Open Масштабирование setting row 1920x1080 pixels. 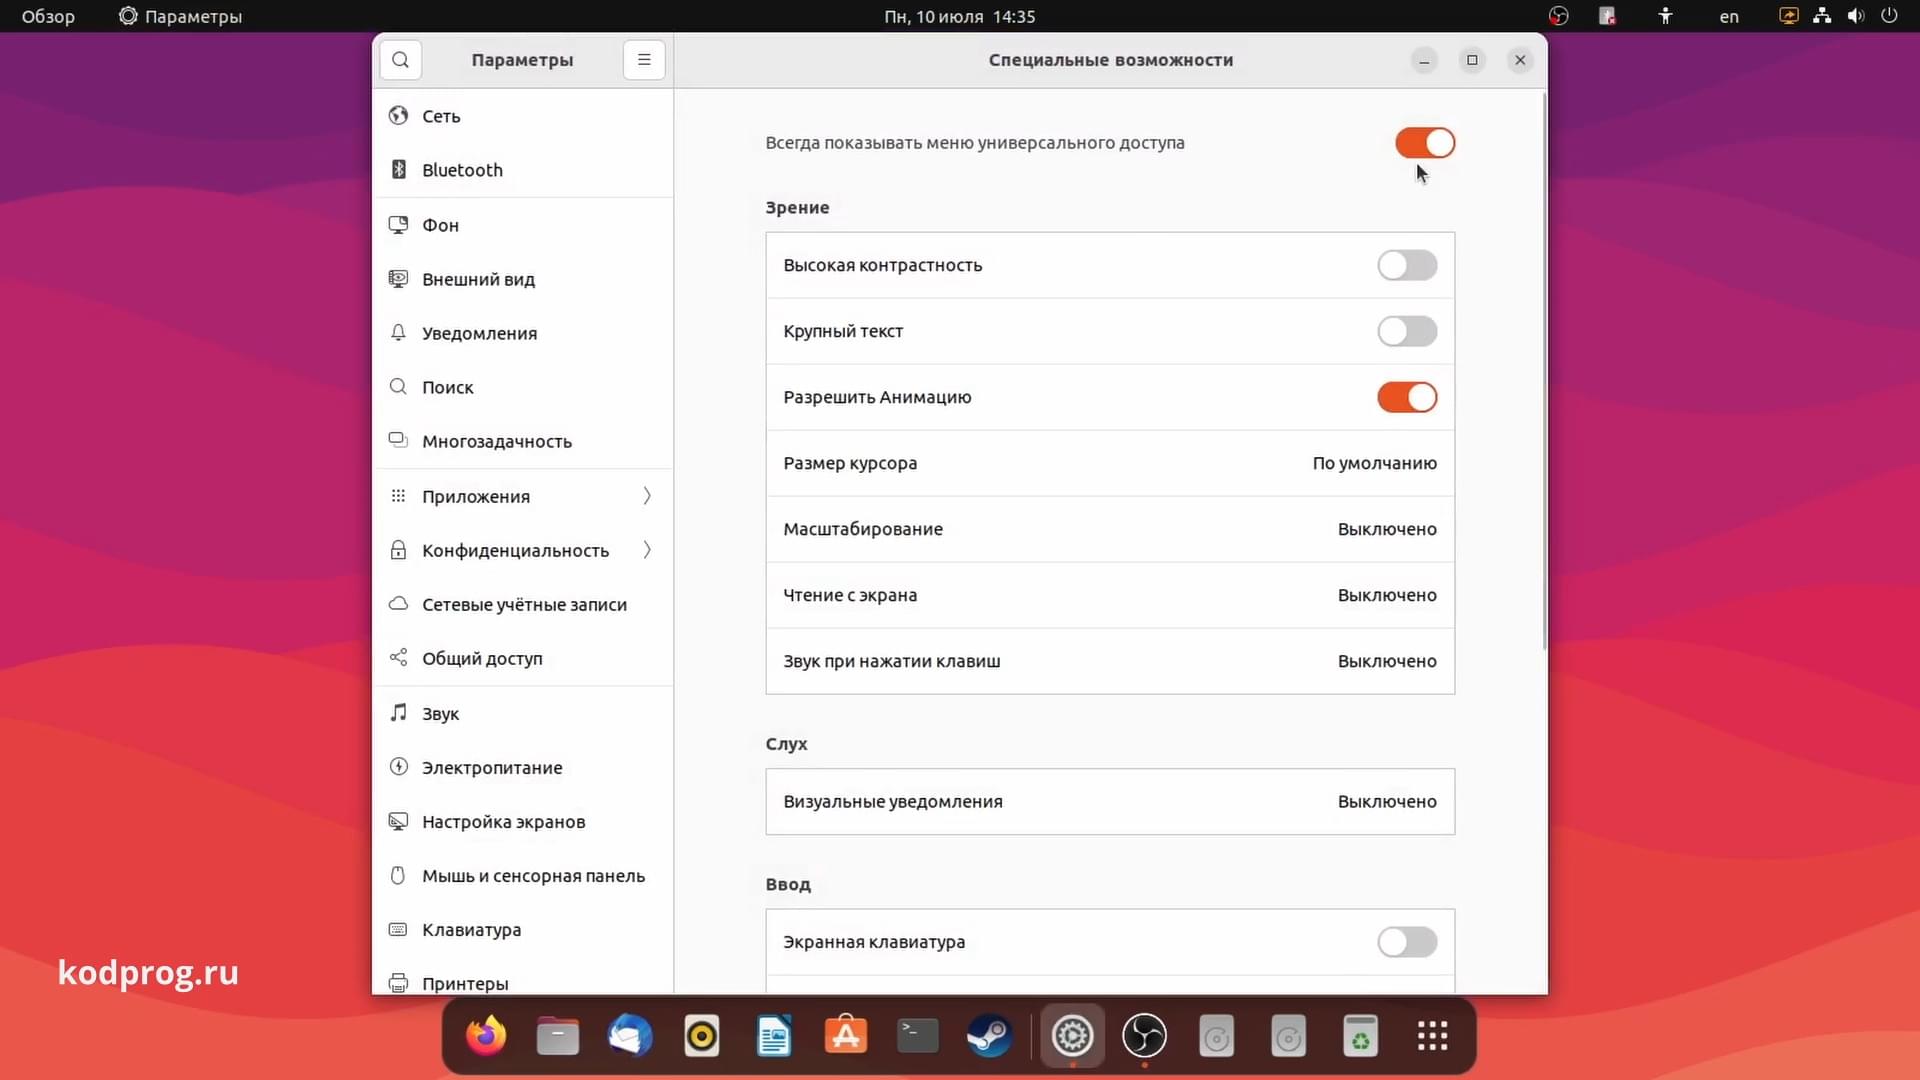click(x=1110, y=529)
